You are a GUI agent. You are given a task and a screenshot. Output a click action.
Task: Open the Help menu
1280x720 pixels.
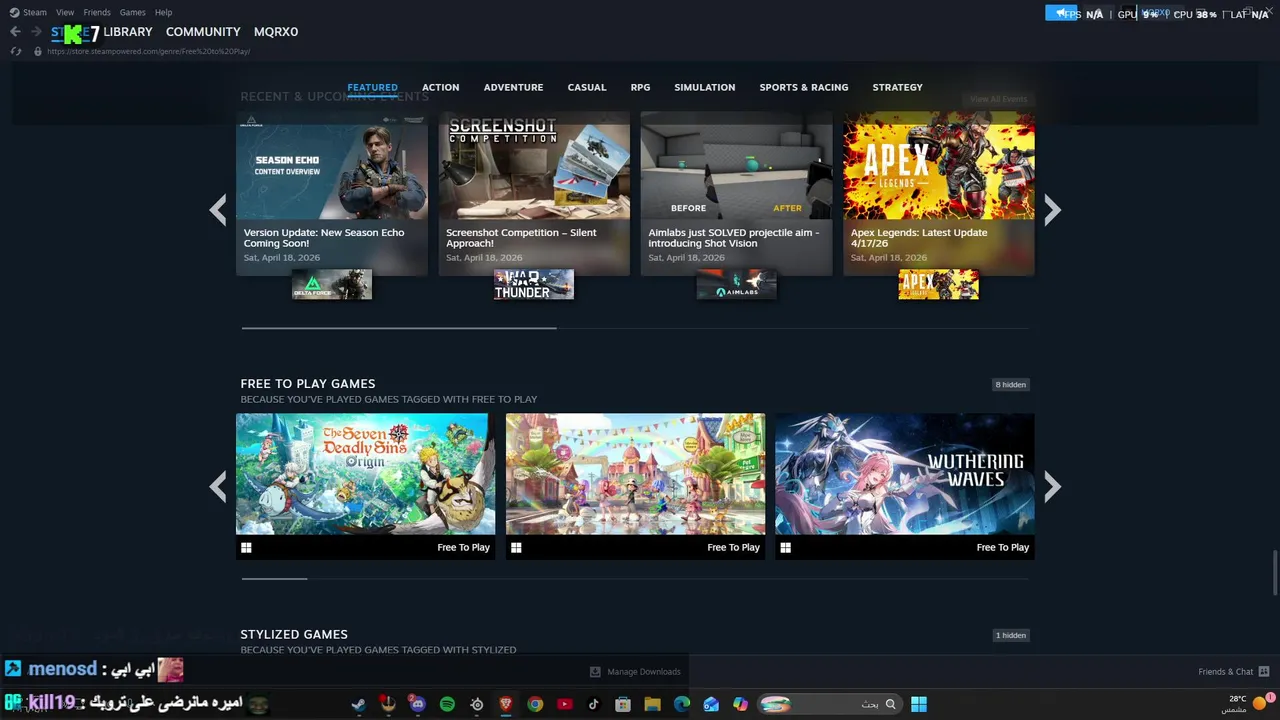(164, 12)
